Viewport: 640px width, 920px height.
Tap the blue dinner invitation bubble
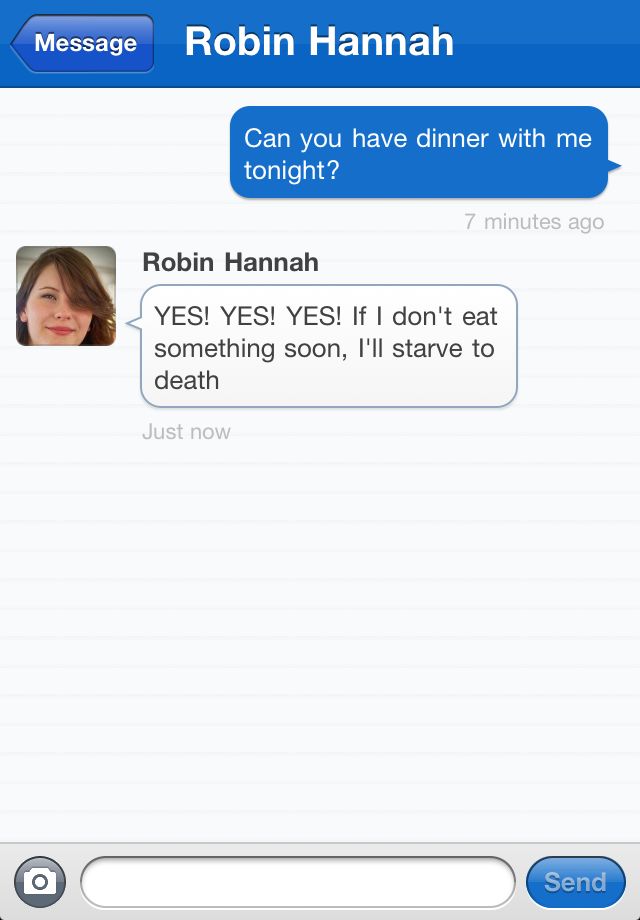click(419, 153)
